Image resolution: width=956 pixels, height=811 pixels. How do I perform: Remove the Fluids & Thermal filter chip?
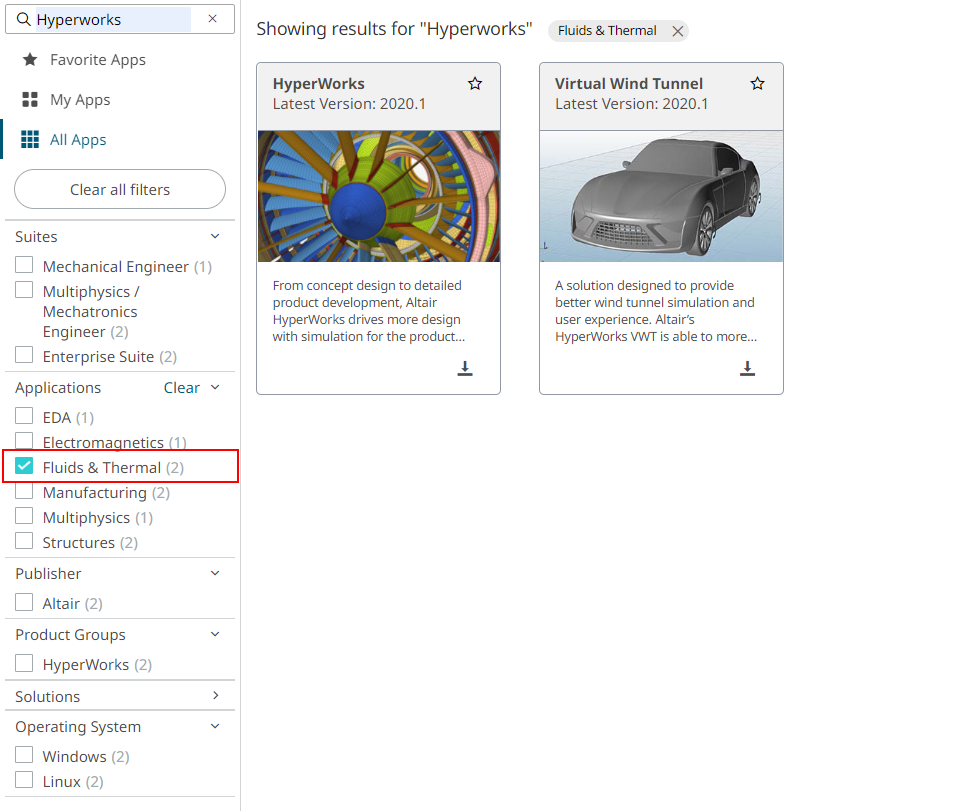(x=678, y=31)
